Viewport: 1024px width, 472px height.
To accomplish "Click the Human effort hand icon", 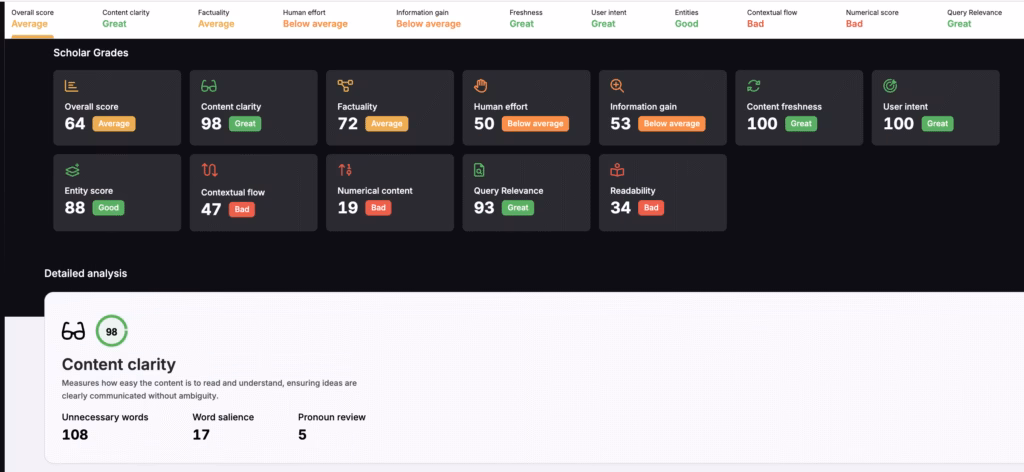I will tap(481, 86).
